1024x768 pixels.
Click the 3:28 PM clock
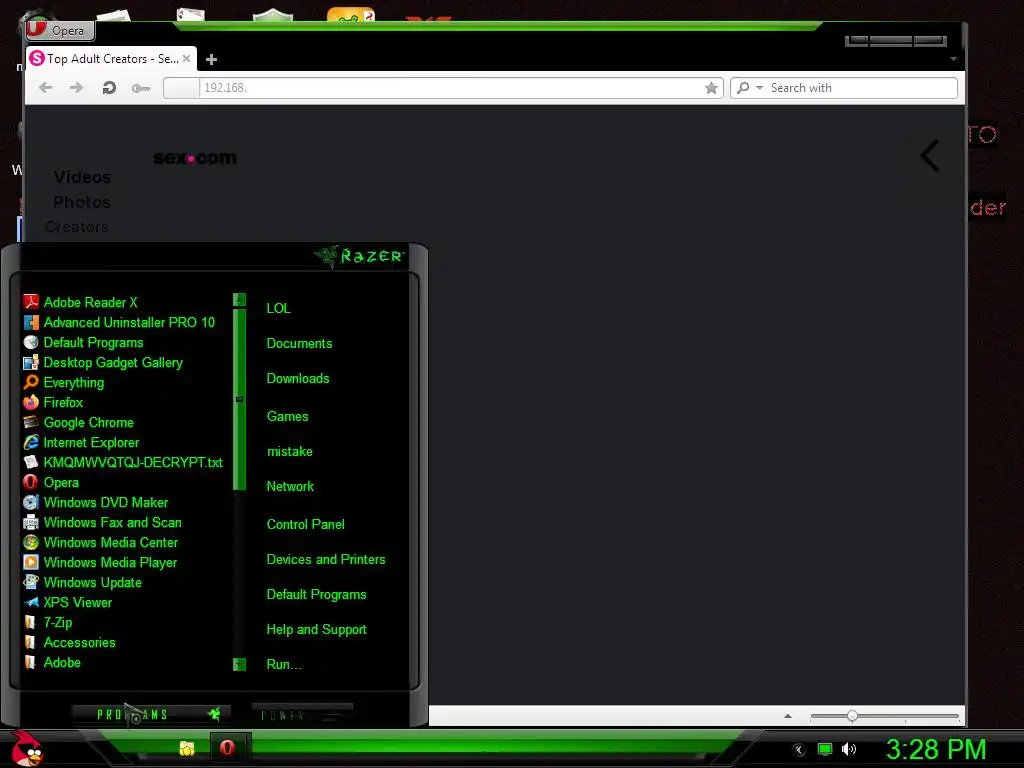[x=936, y=749]
